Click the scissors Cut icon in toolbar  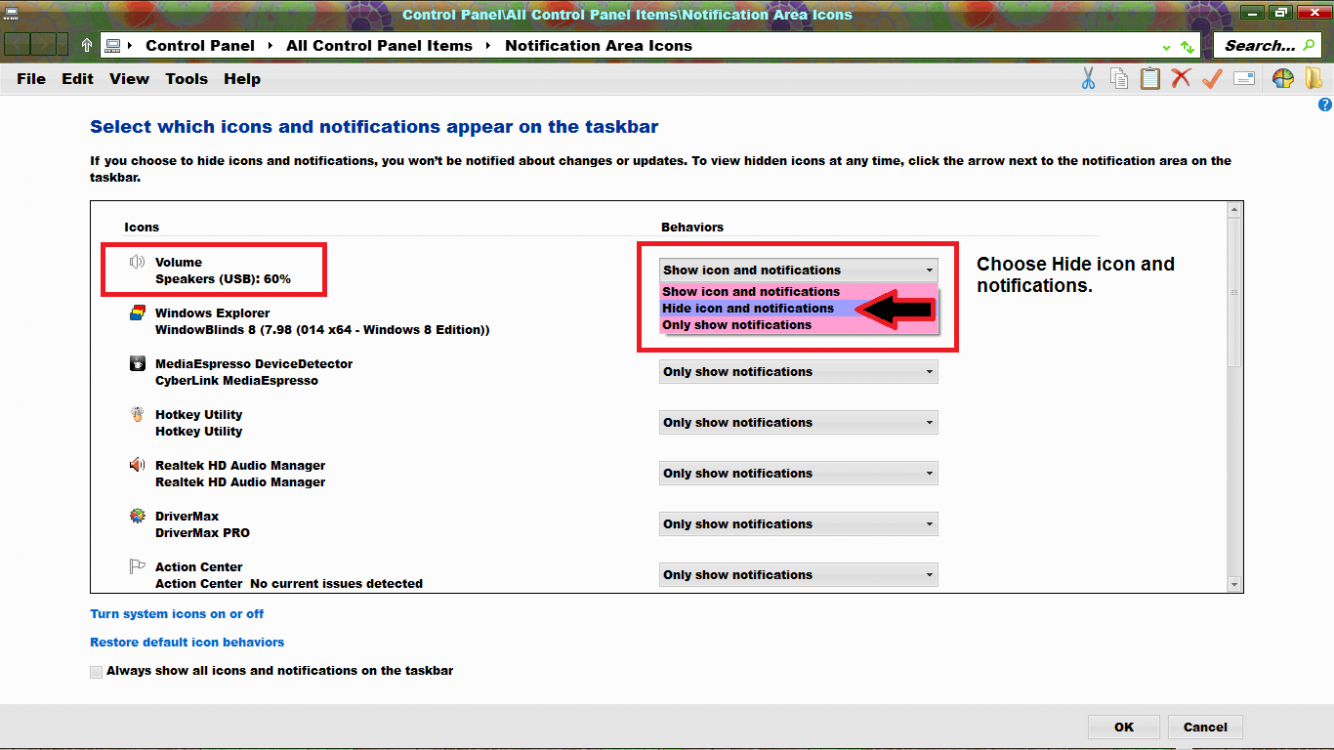pyautogui.click(x=1088, y=79)
